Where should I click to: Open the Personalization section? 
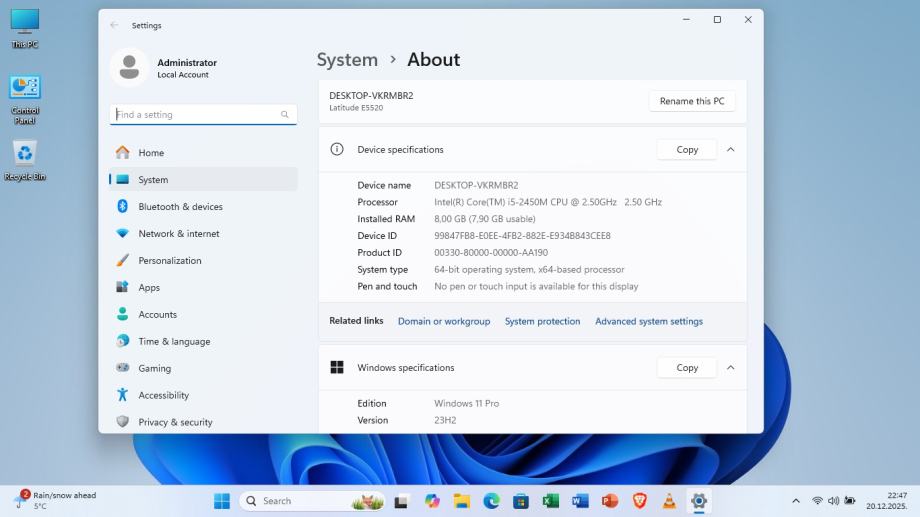(169, 261)
